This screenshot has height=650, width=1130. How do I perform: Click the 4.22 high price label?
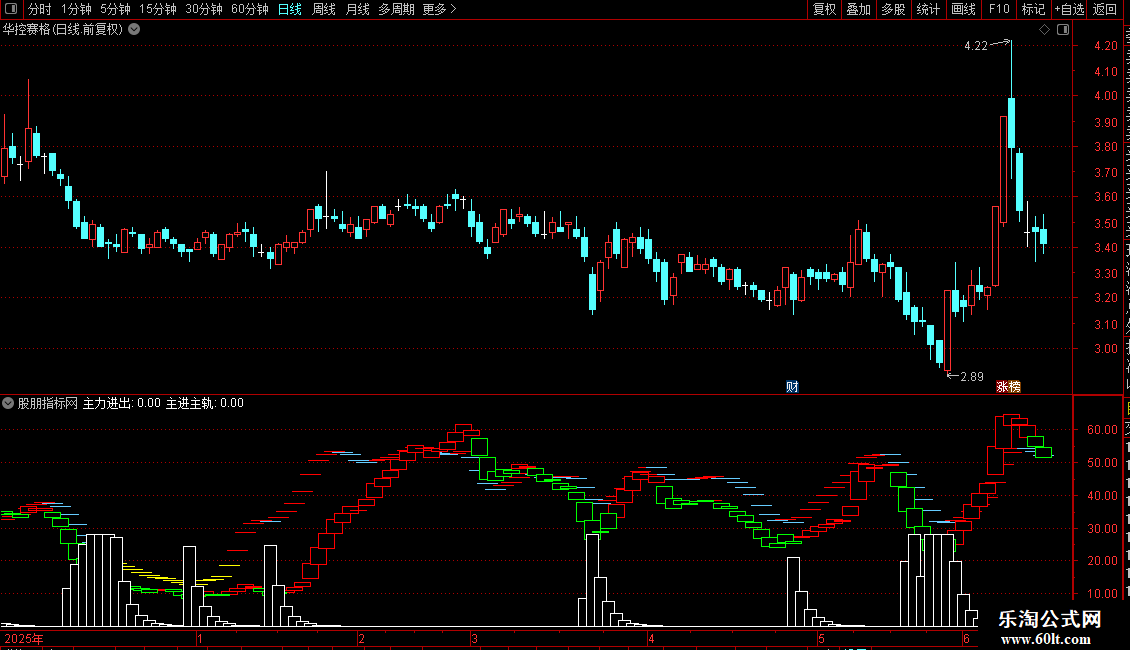coord(976,45)
